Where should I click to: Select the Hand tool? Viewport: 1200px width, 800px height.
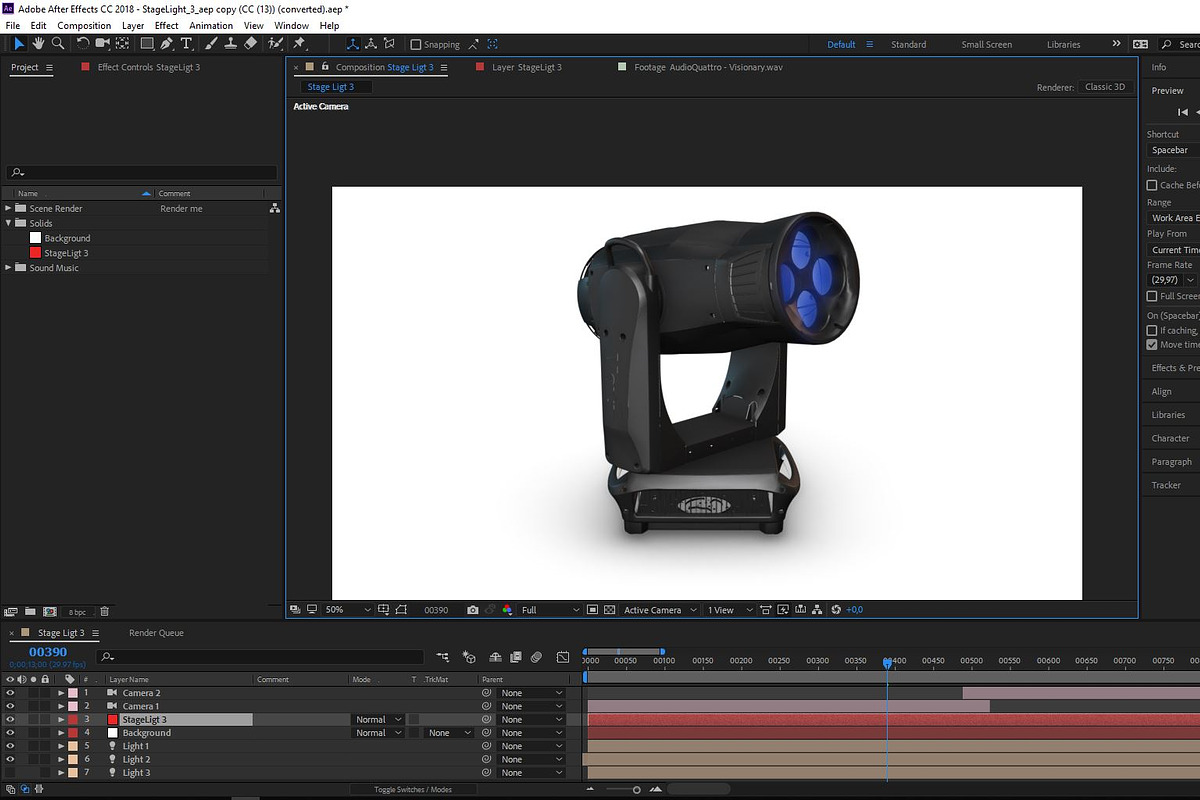(38, 44)
